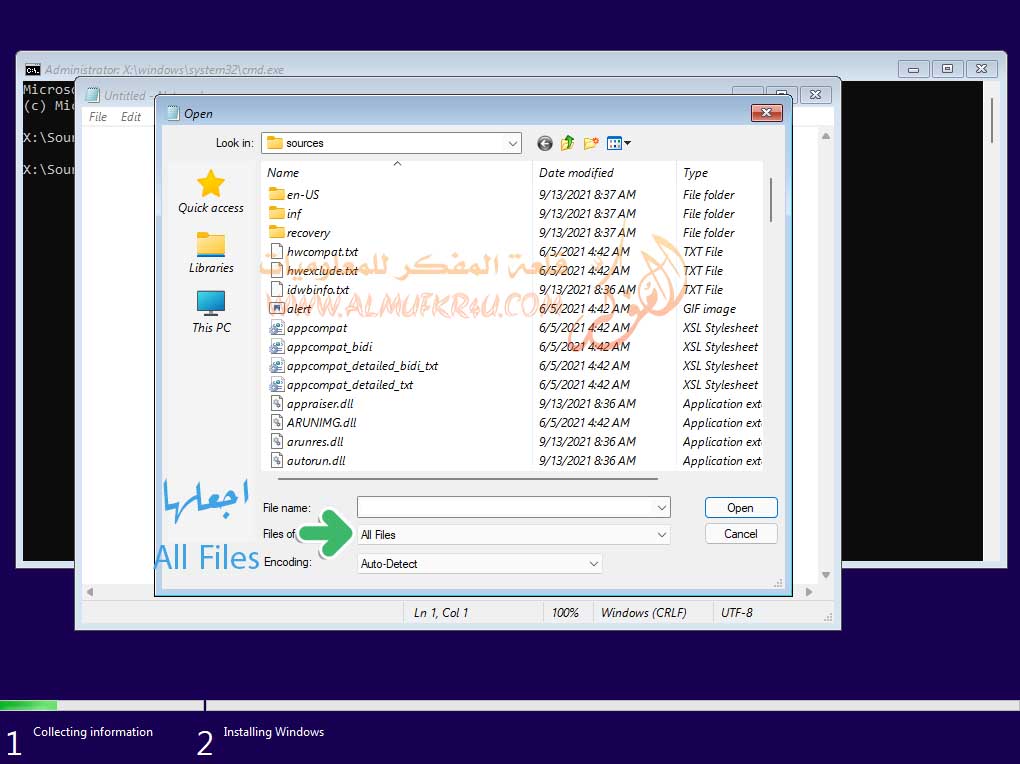Minimize the Administrator cmd window
This screenshot has height=764, width=1020.
click(x=913, y=69)
